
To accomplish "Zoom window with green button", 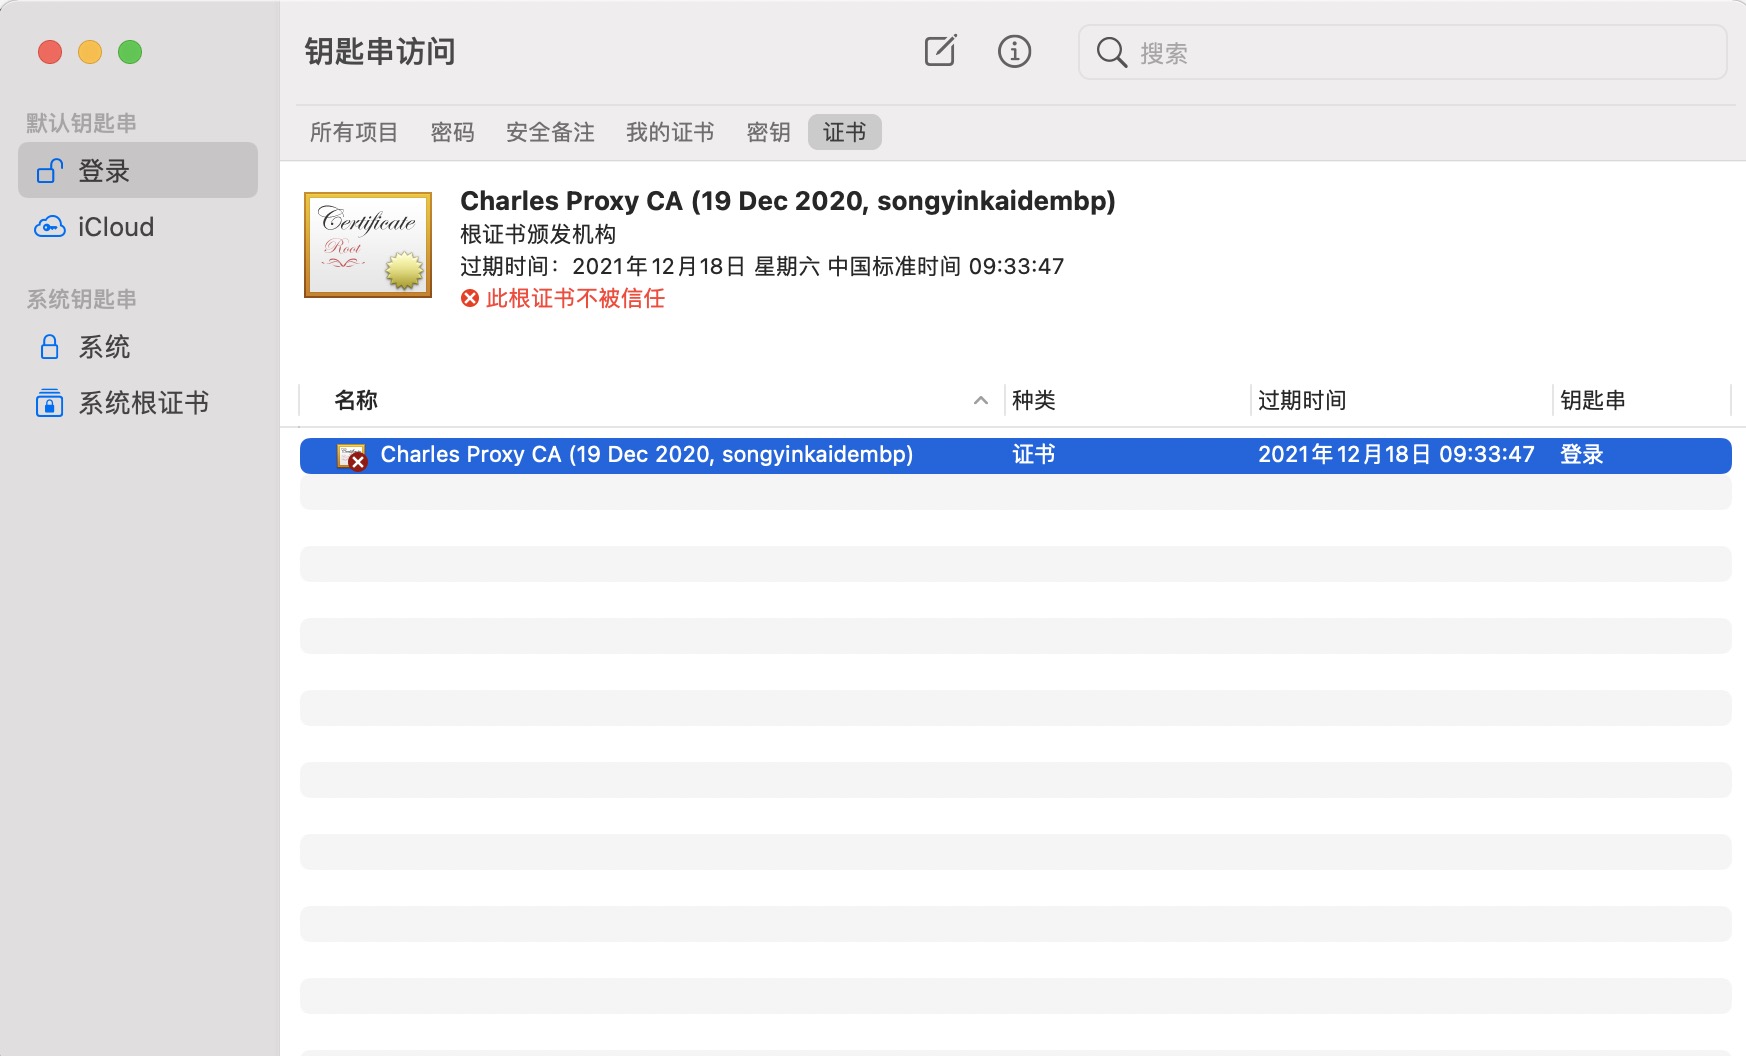I will pyautogui.click(x=130, y=52).
